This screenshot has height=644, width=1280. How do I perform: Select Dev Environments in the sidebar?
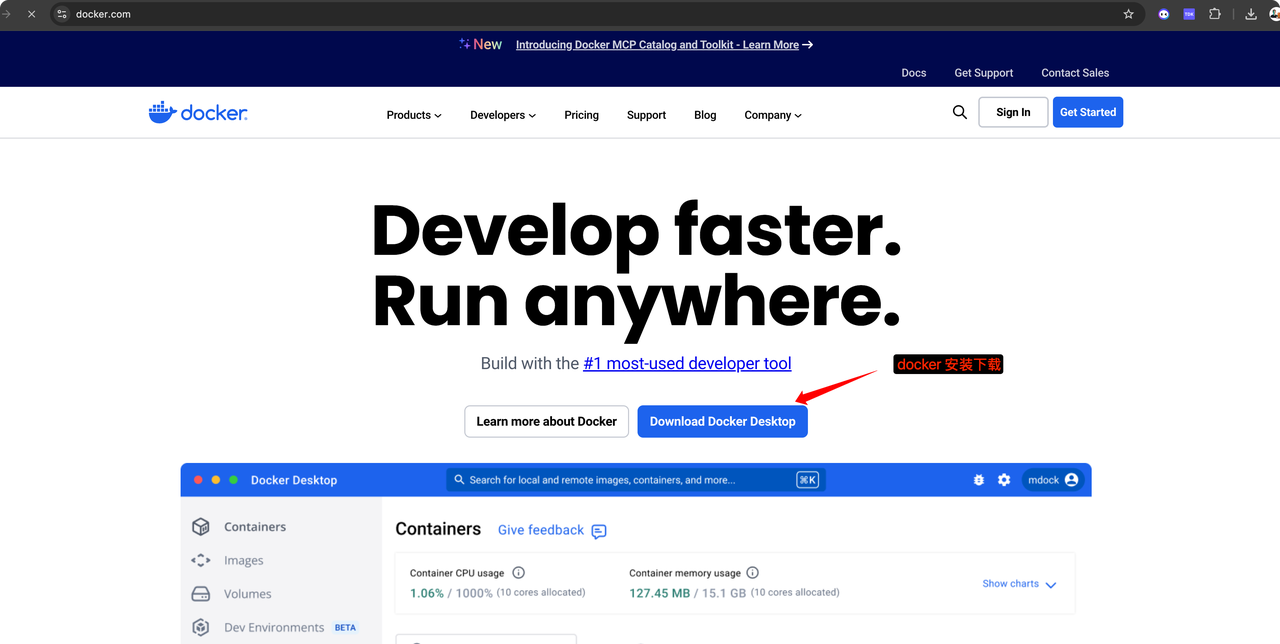[274, 628]
